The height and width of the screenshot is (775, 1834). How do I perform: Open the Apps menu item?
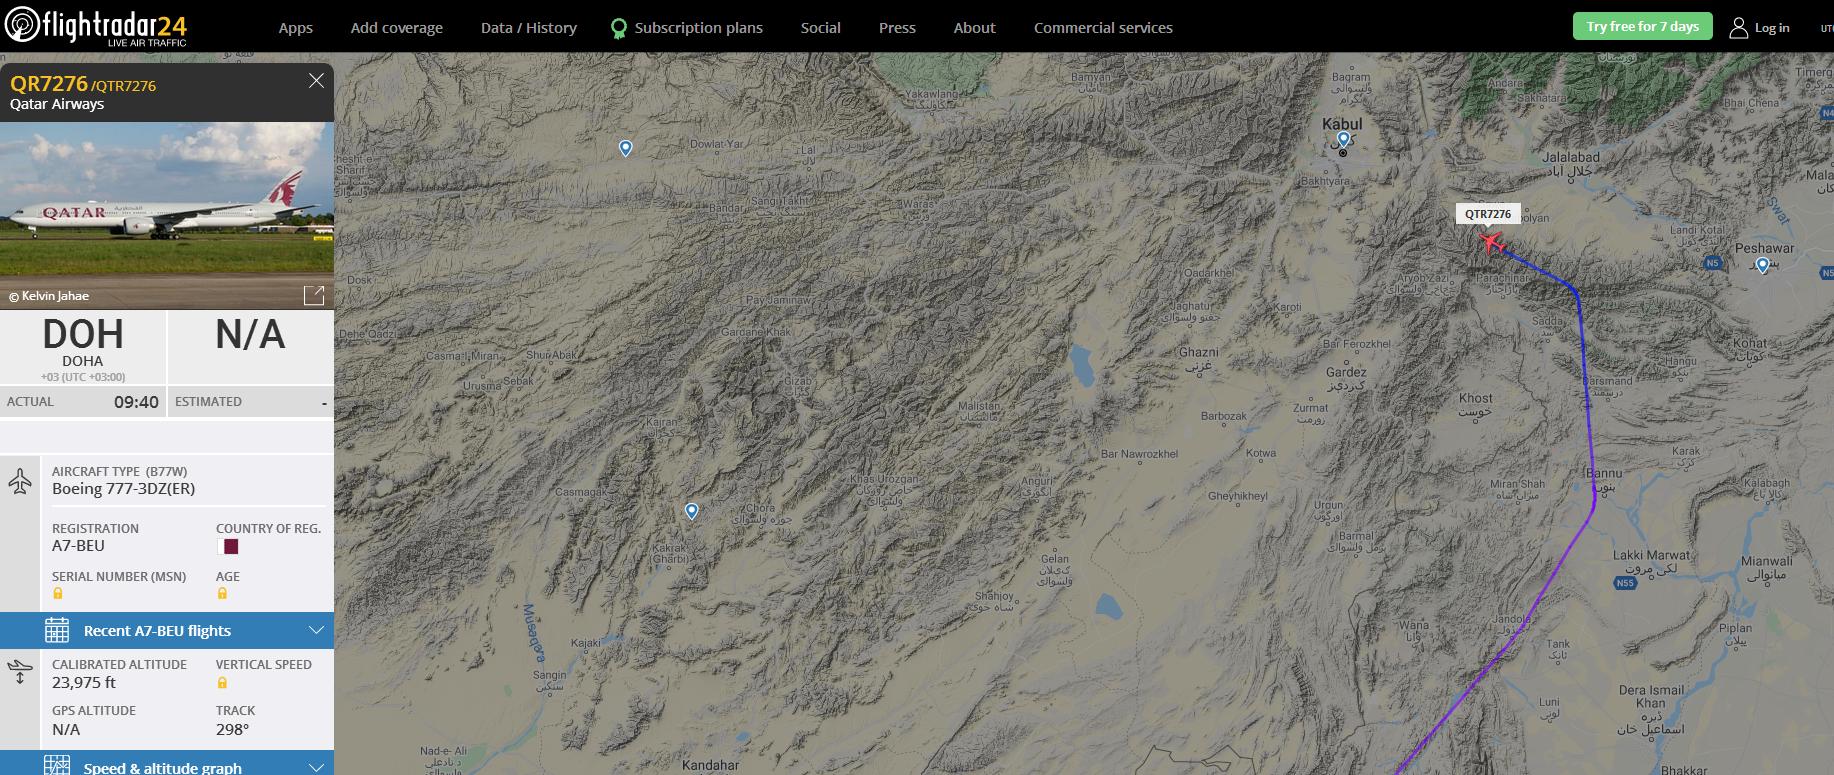[295, 28]
